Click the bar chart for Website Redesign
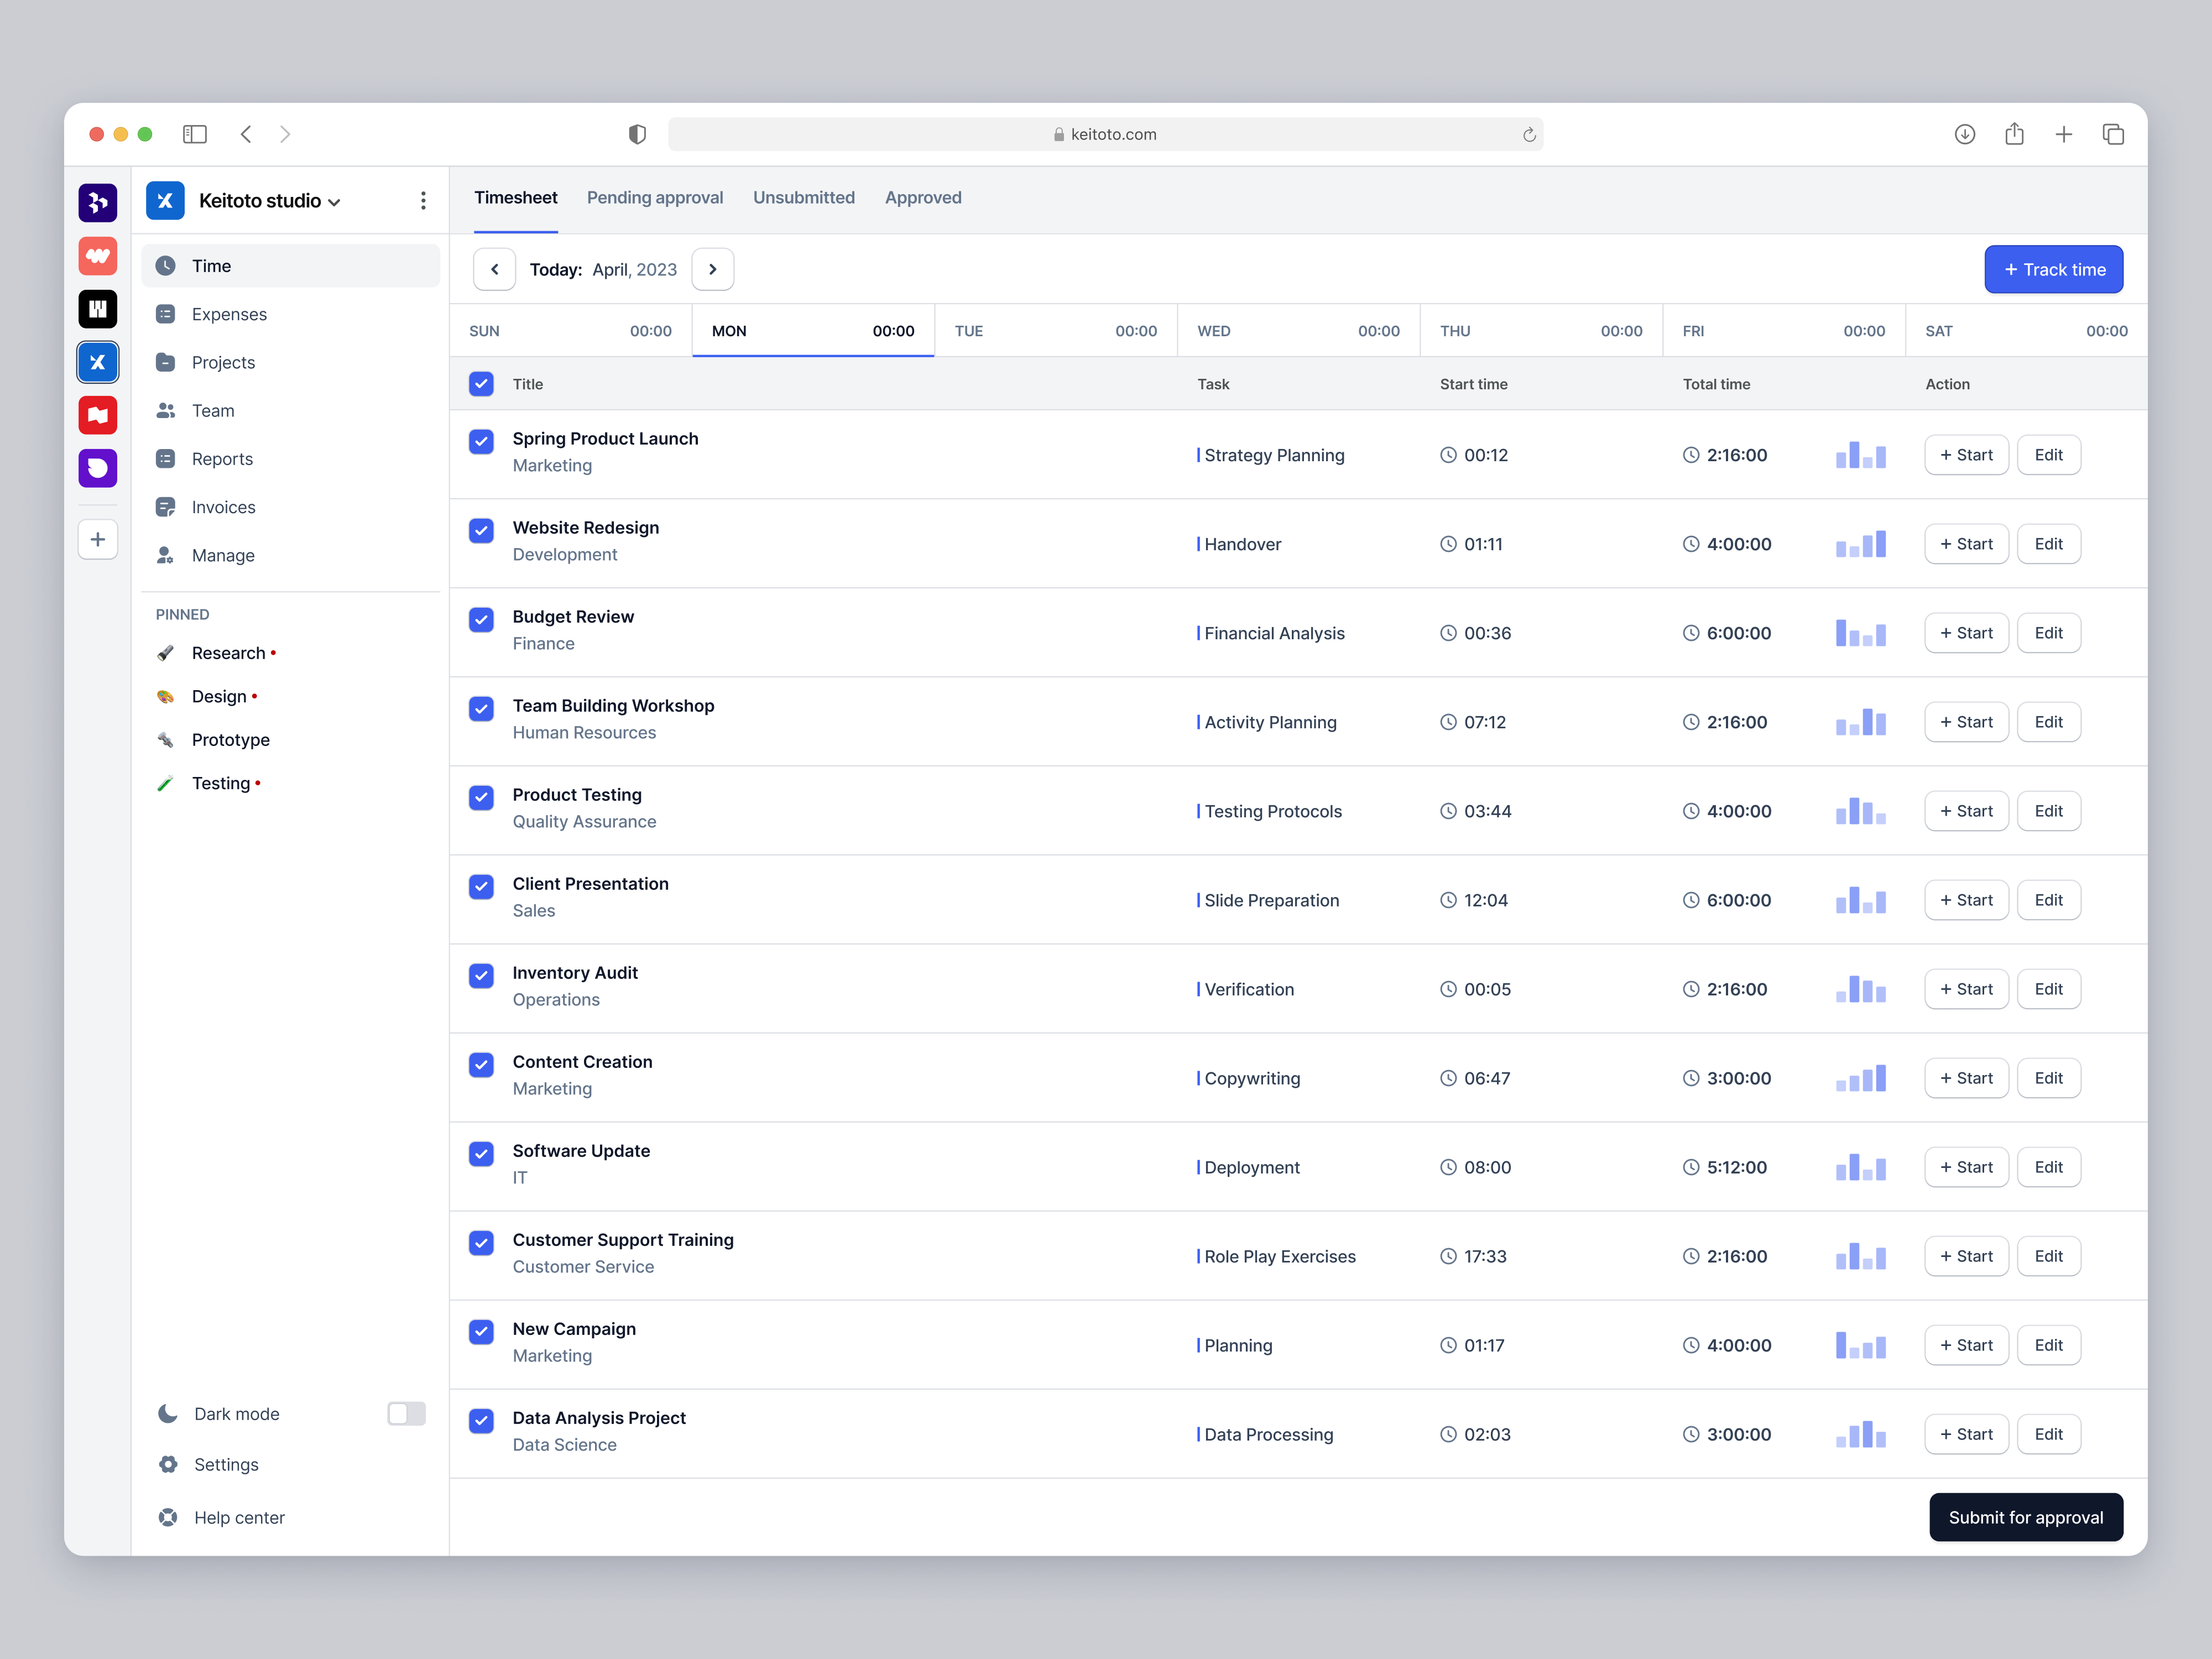Screen dimensions: 2212x1659 [1861, 544]
